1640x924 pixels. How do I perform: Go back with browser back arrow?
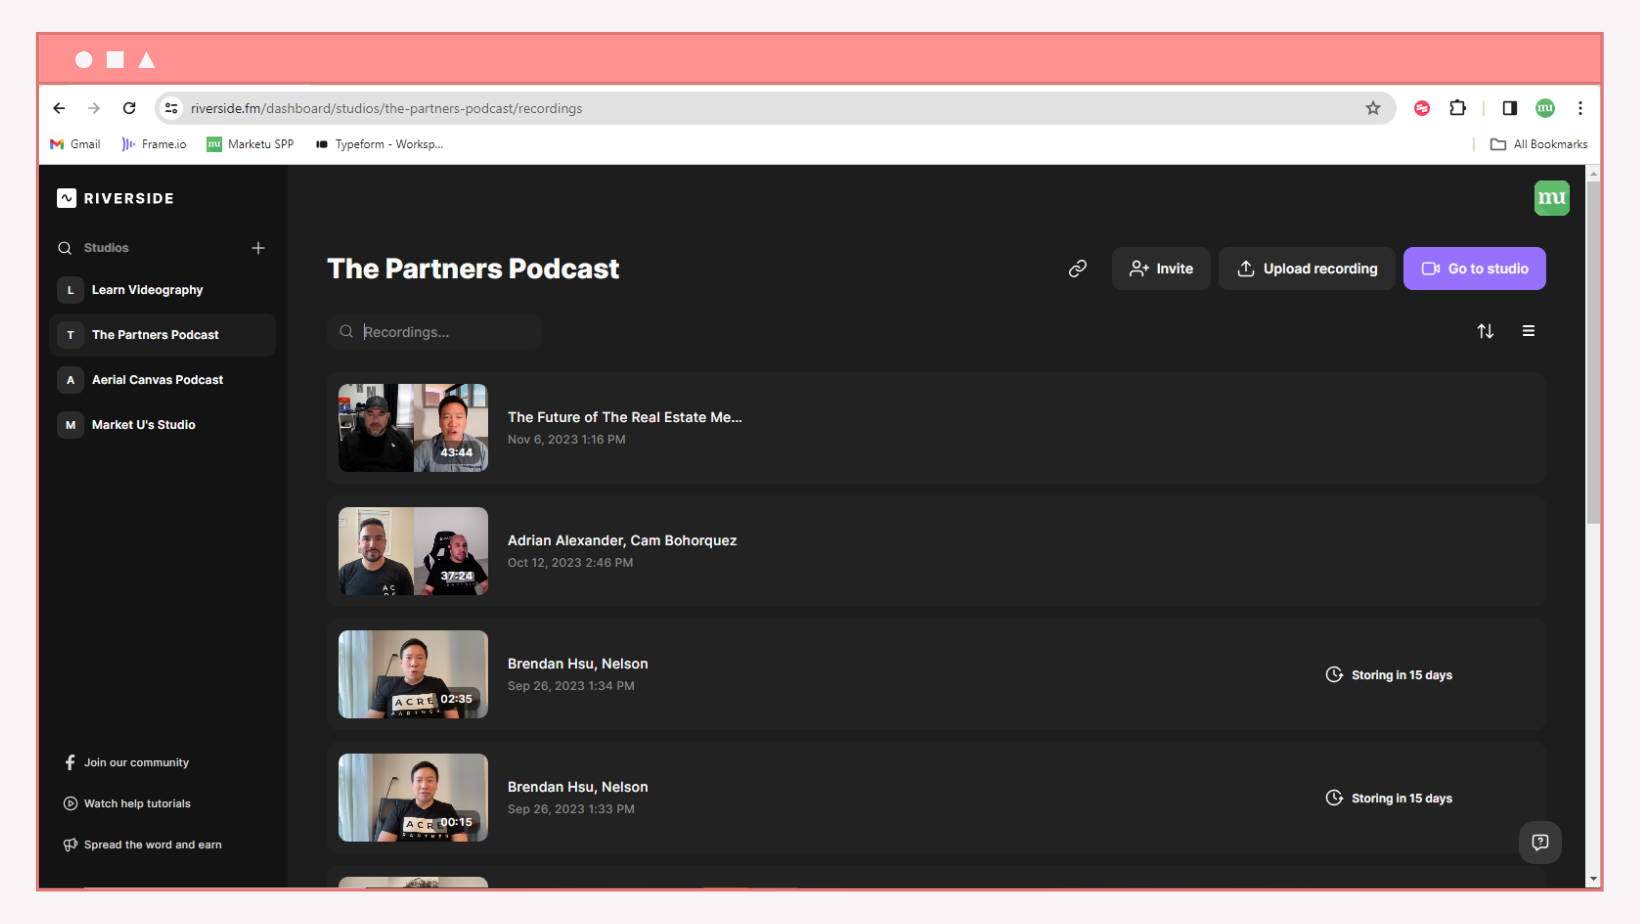point(59,108)
